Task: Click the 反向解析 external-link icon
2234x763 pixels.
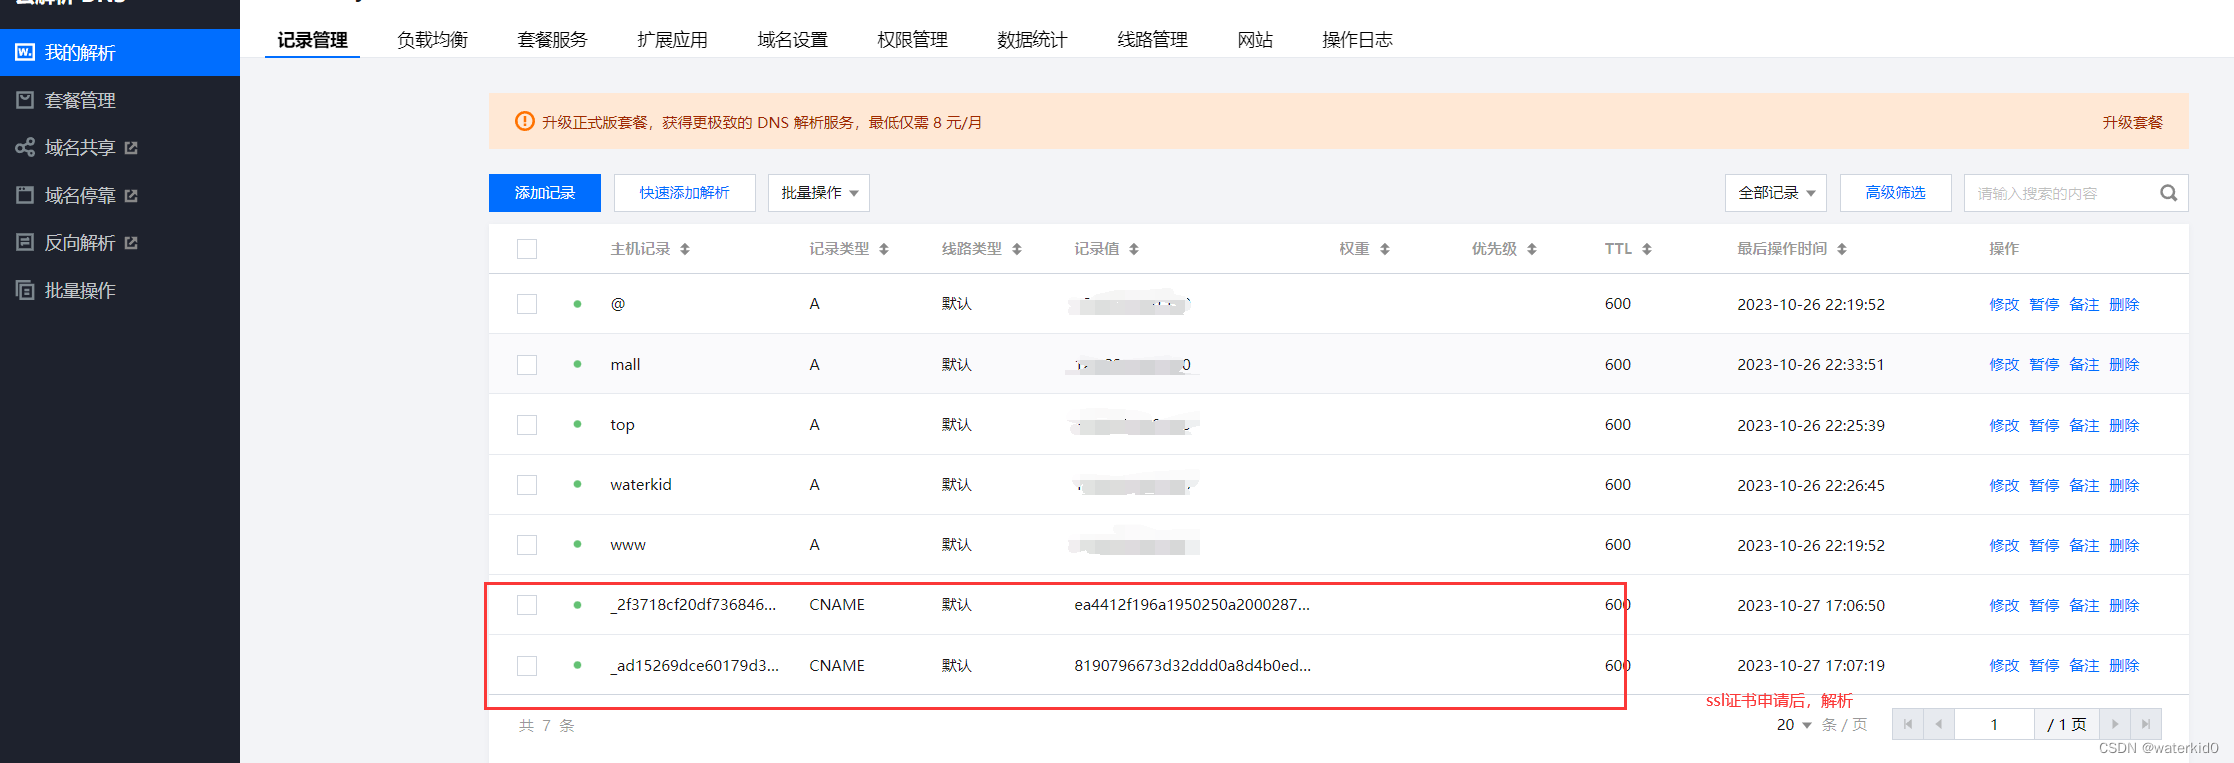Action: click(131, 243)
